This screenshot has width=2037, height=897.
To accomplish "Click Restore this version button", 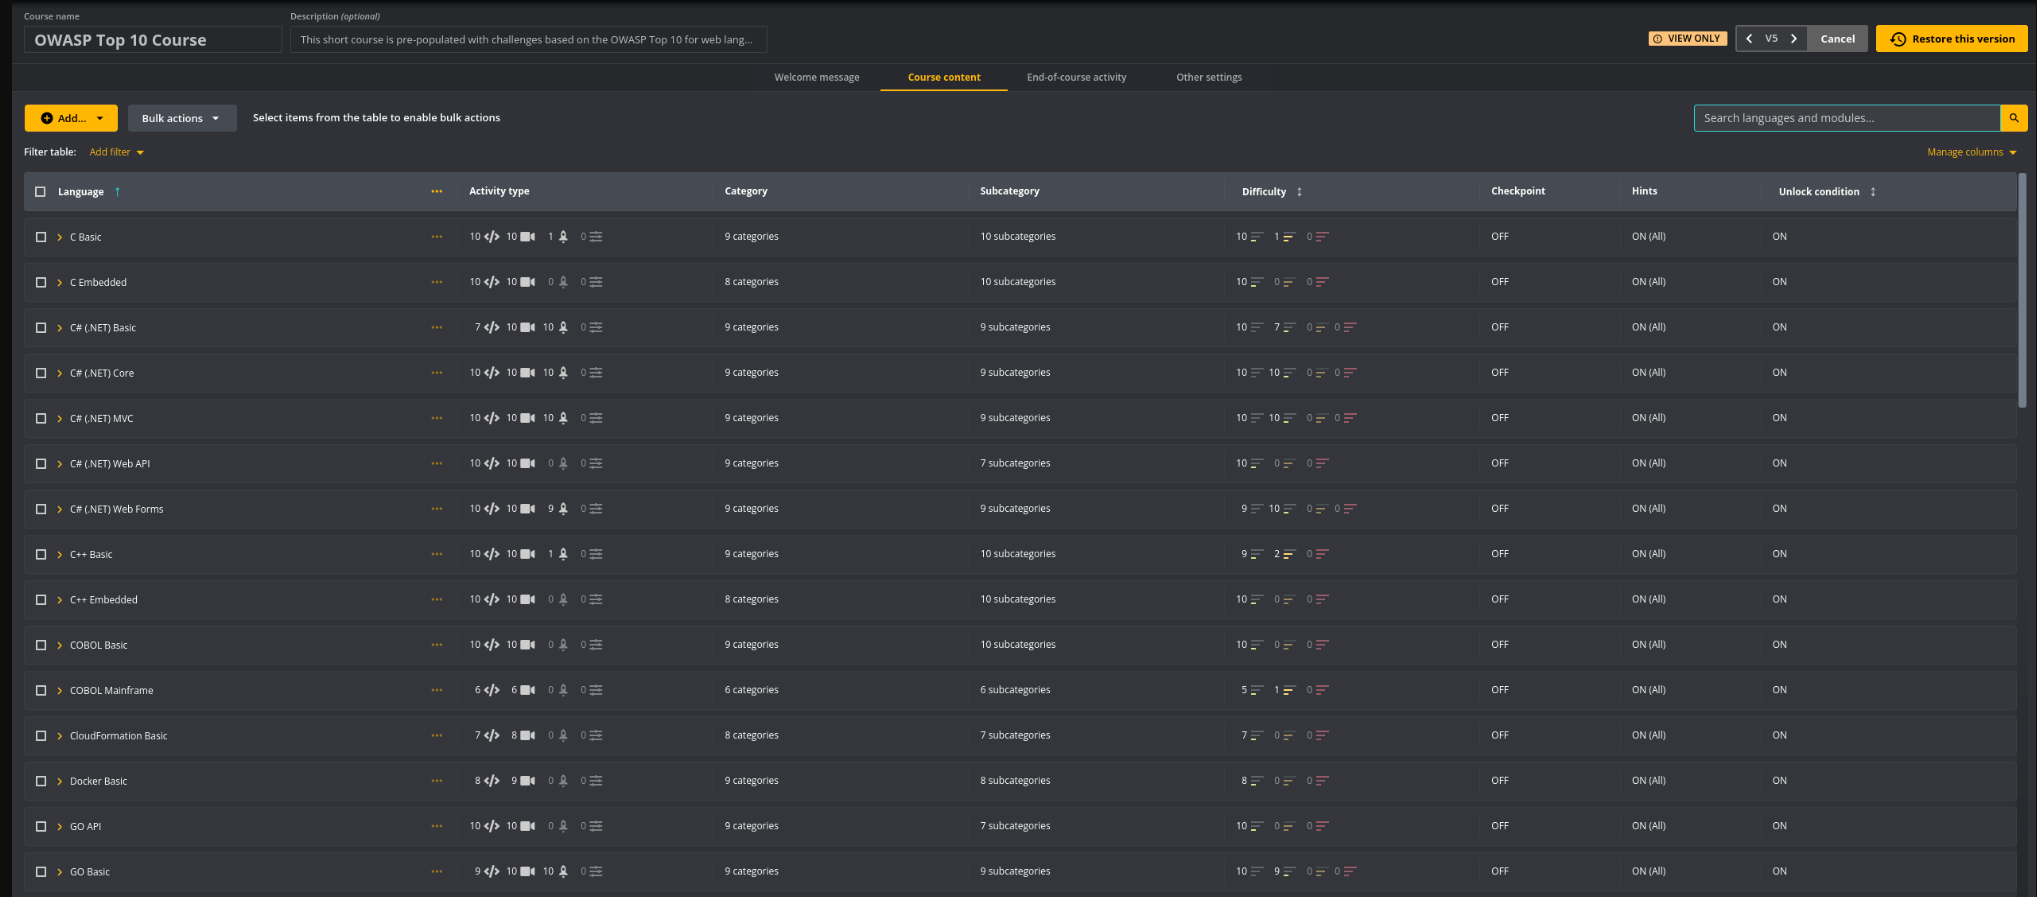I will coord(1952,39).
